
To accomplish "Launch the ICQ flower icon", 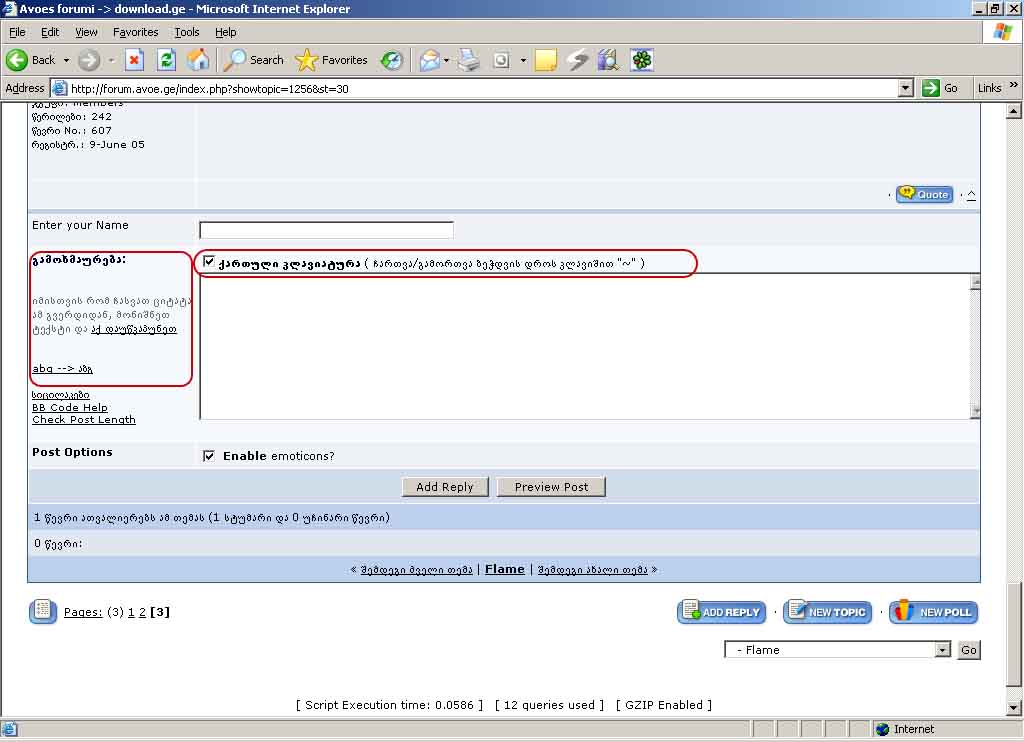I will point(642,60).
